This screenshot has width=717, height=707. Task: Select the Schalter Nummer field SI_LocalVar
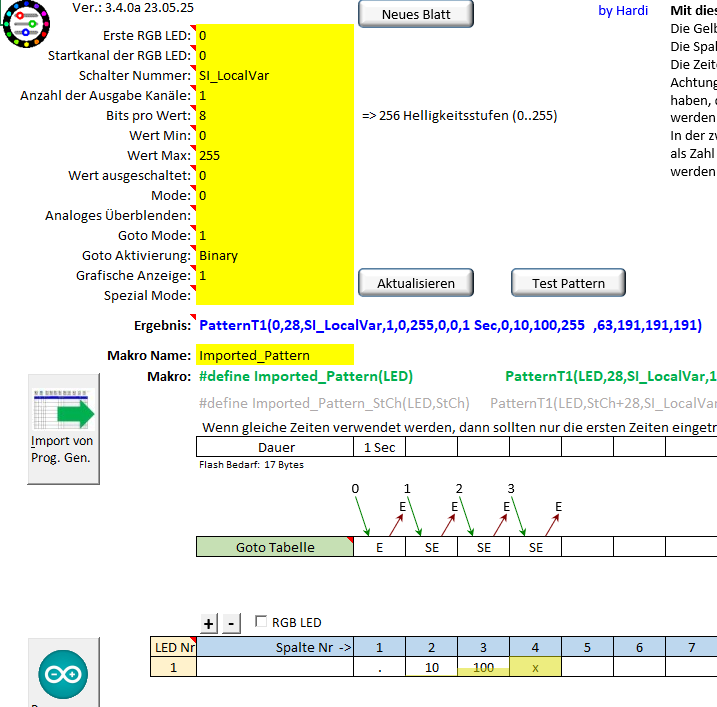click(274, 75)
